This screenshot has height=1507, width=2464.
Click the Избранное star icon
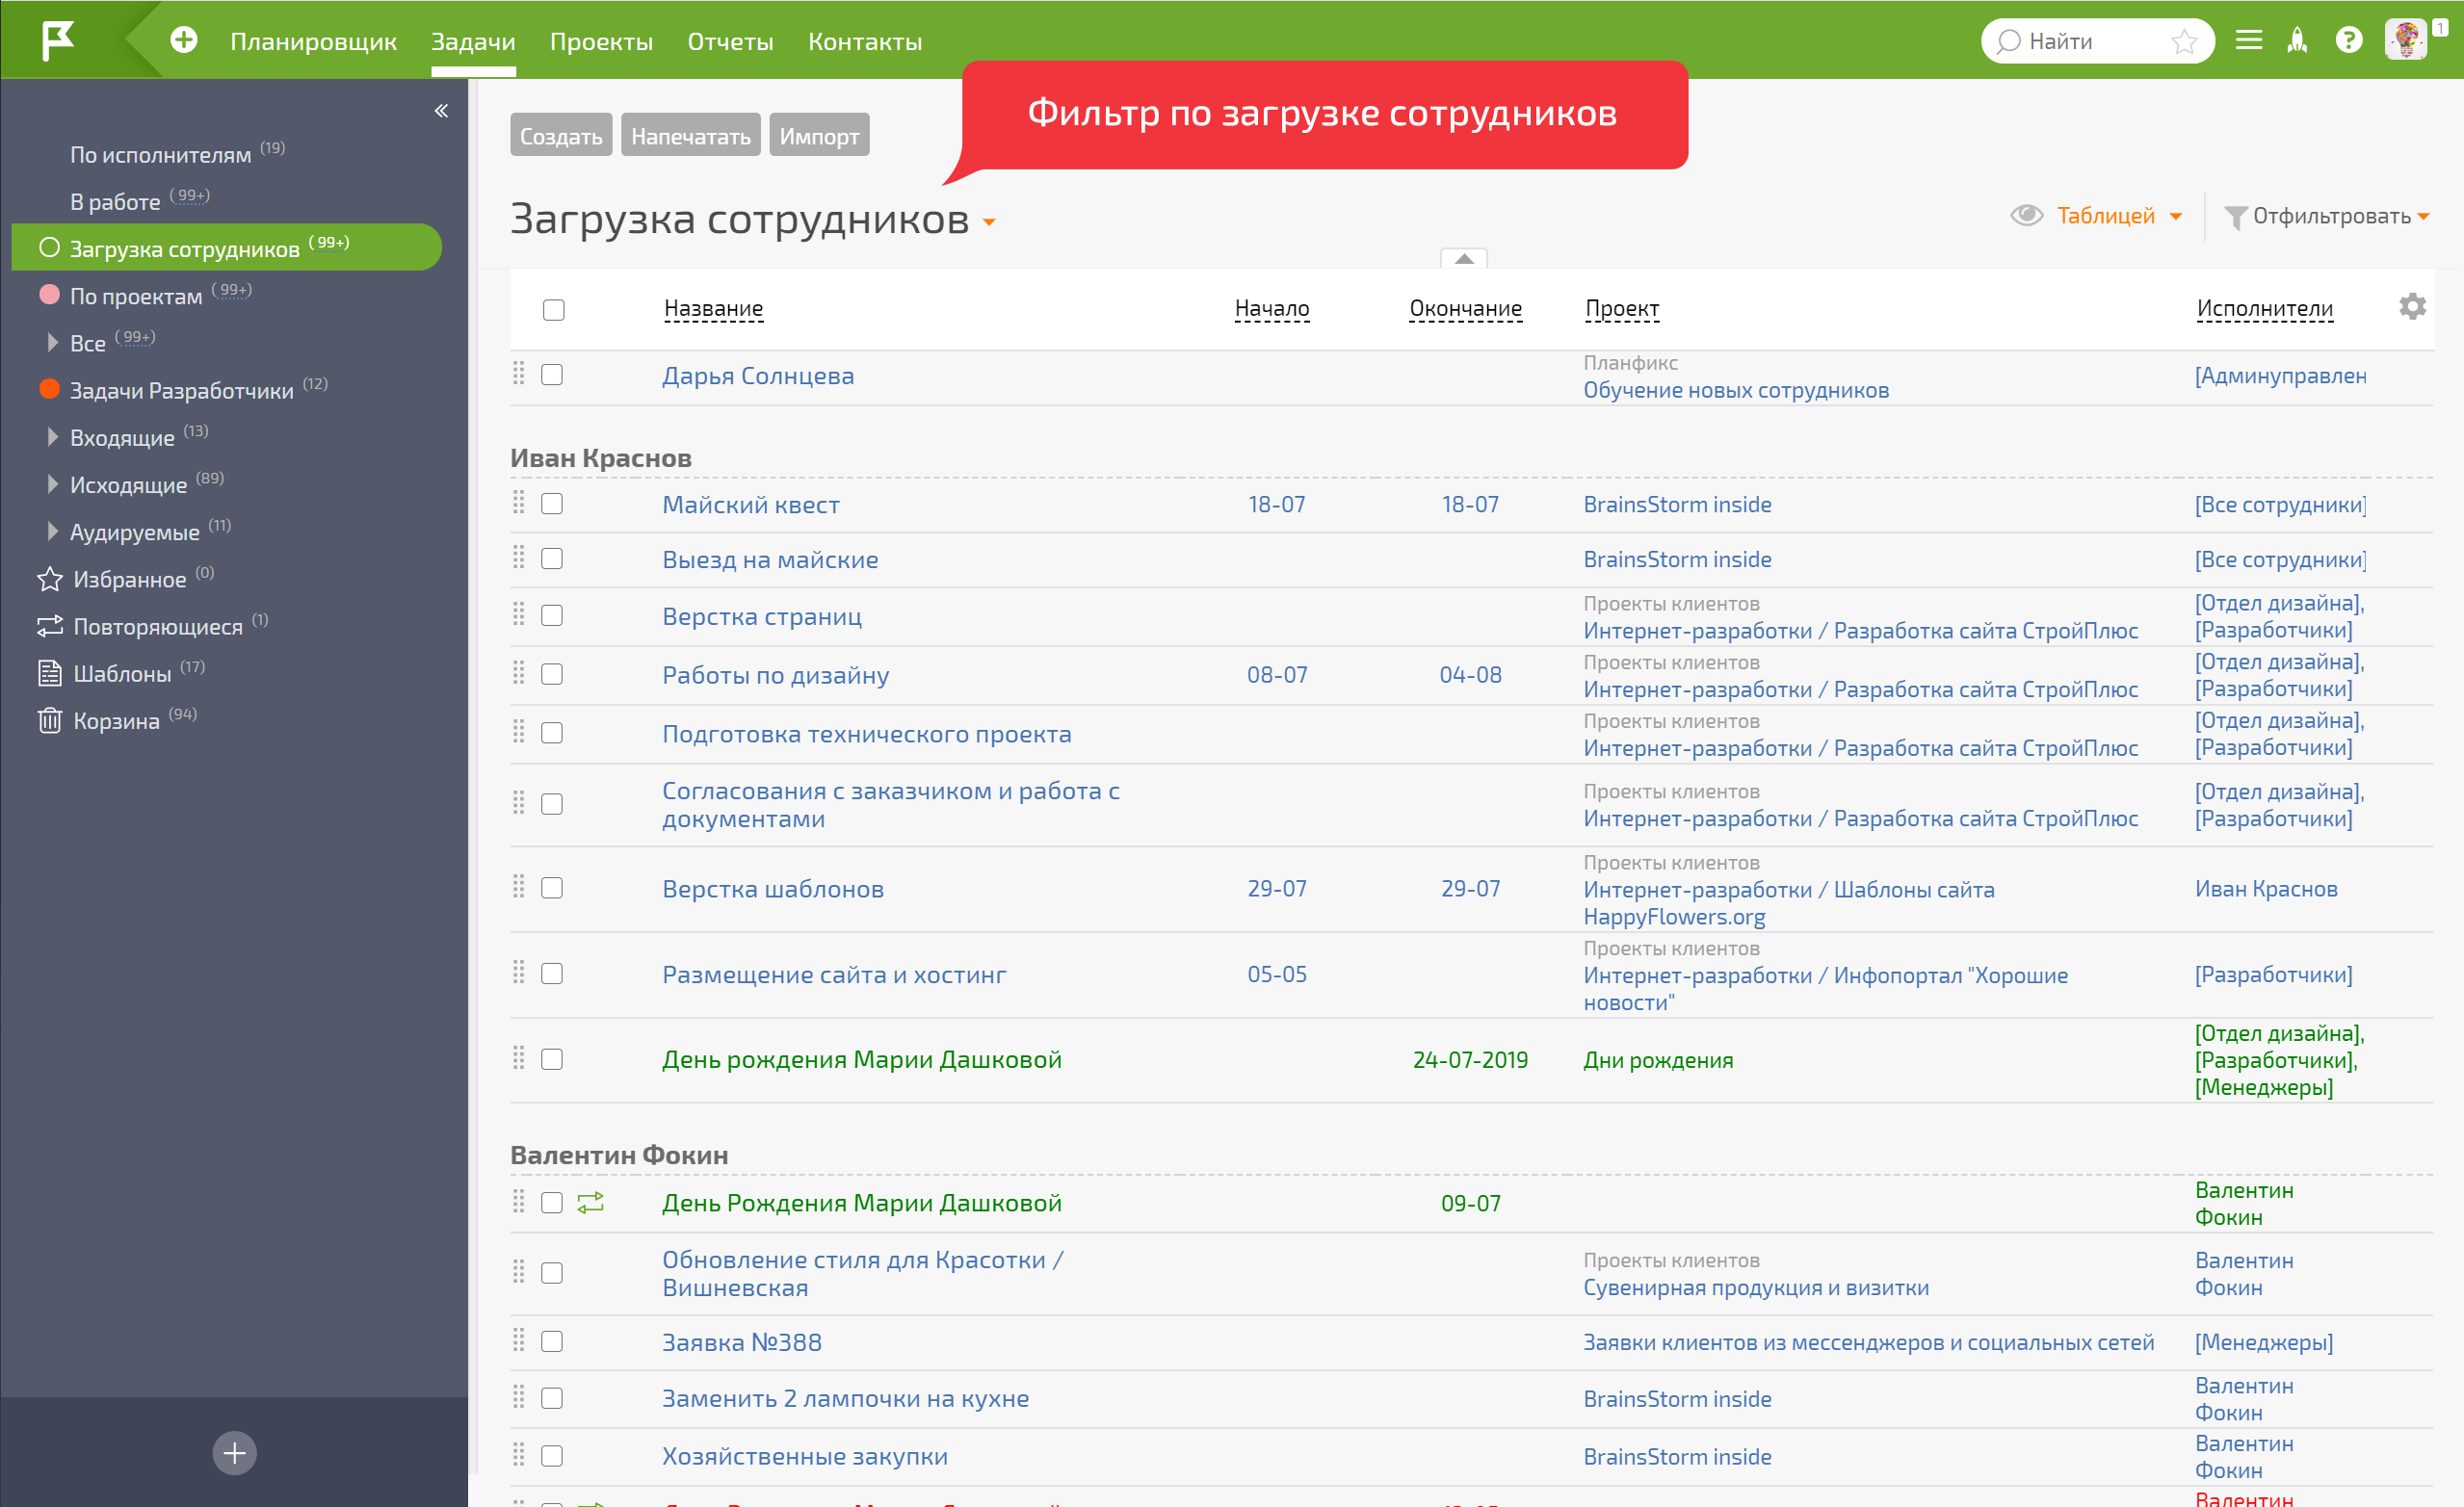(49, 579)
